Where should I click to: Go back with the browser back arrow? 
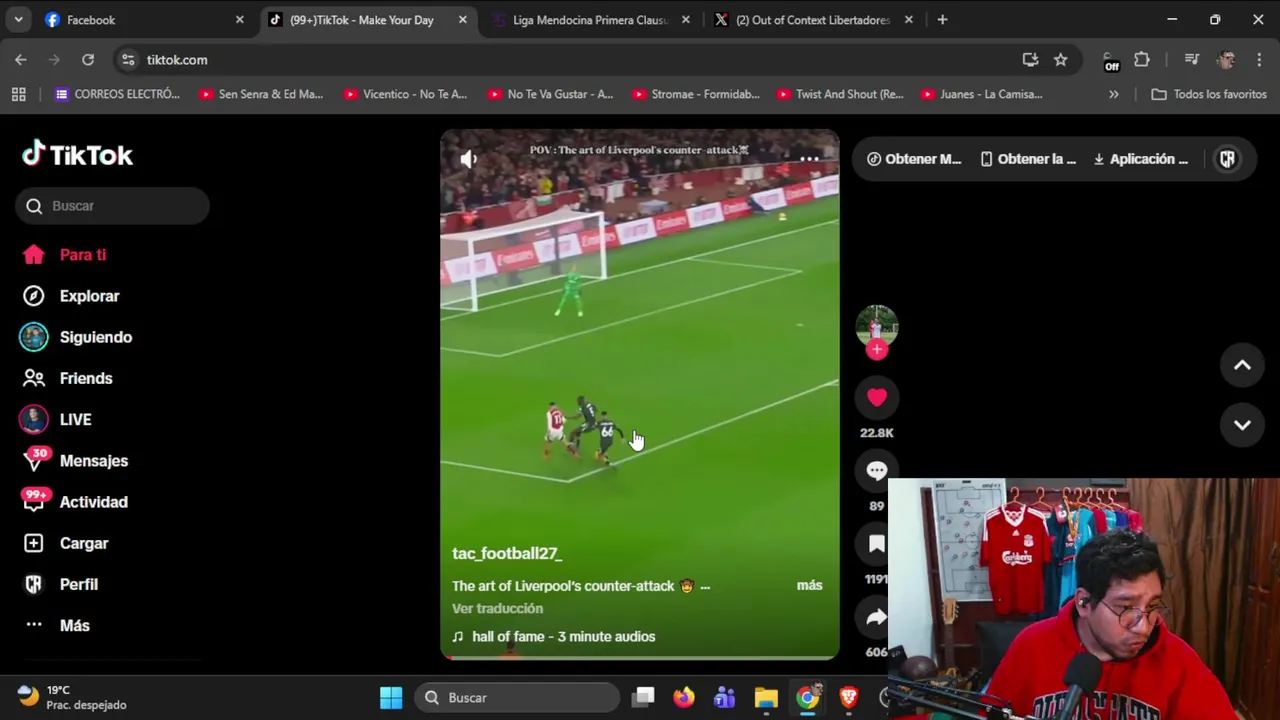[21, 60]
